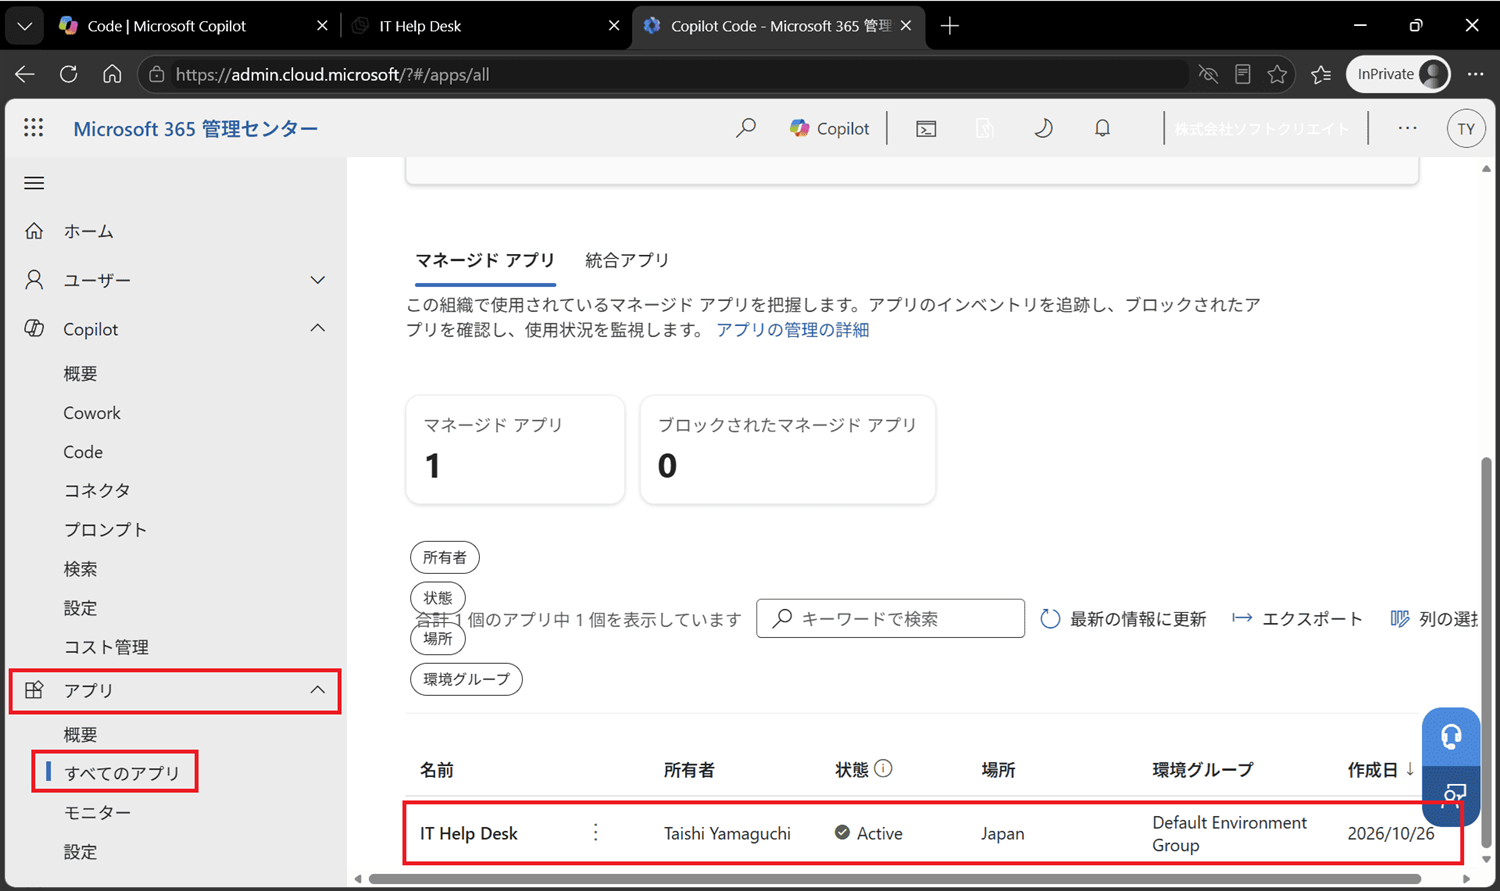This screenshot has height=891, width=1500.
Task: Open notifications bell icon
Action: (x=1102, y=128)
